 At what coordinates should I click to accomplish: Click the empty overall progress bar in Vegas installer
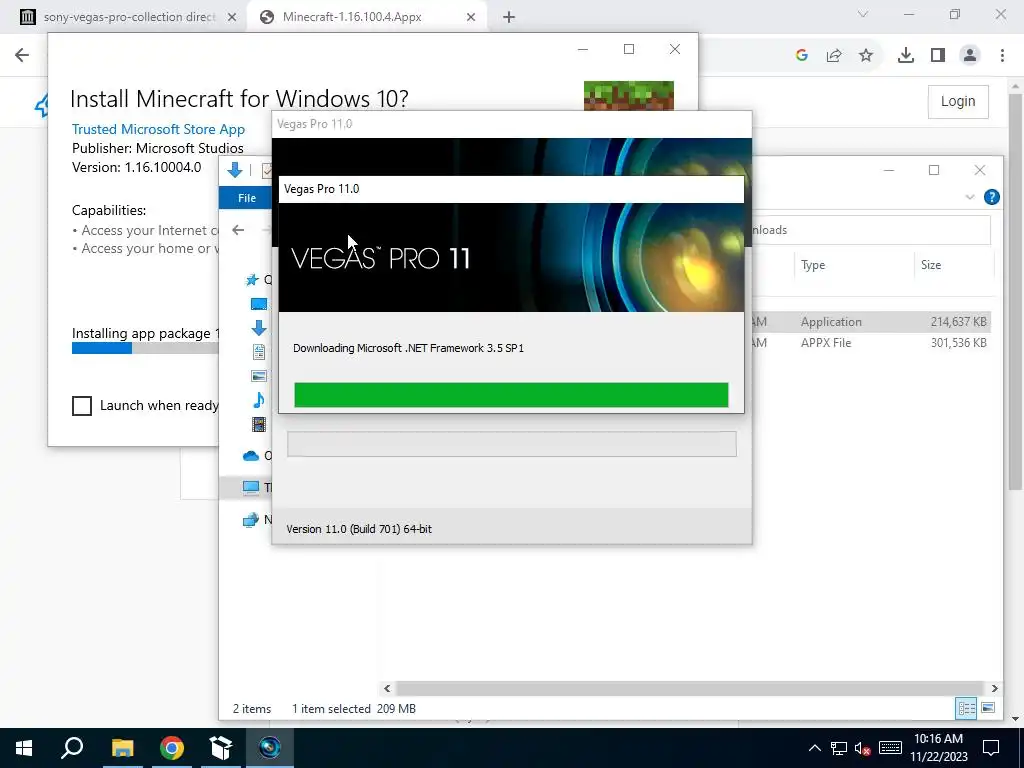pyautogui.click(x=512, y=444)
